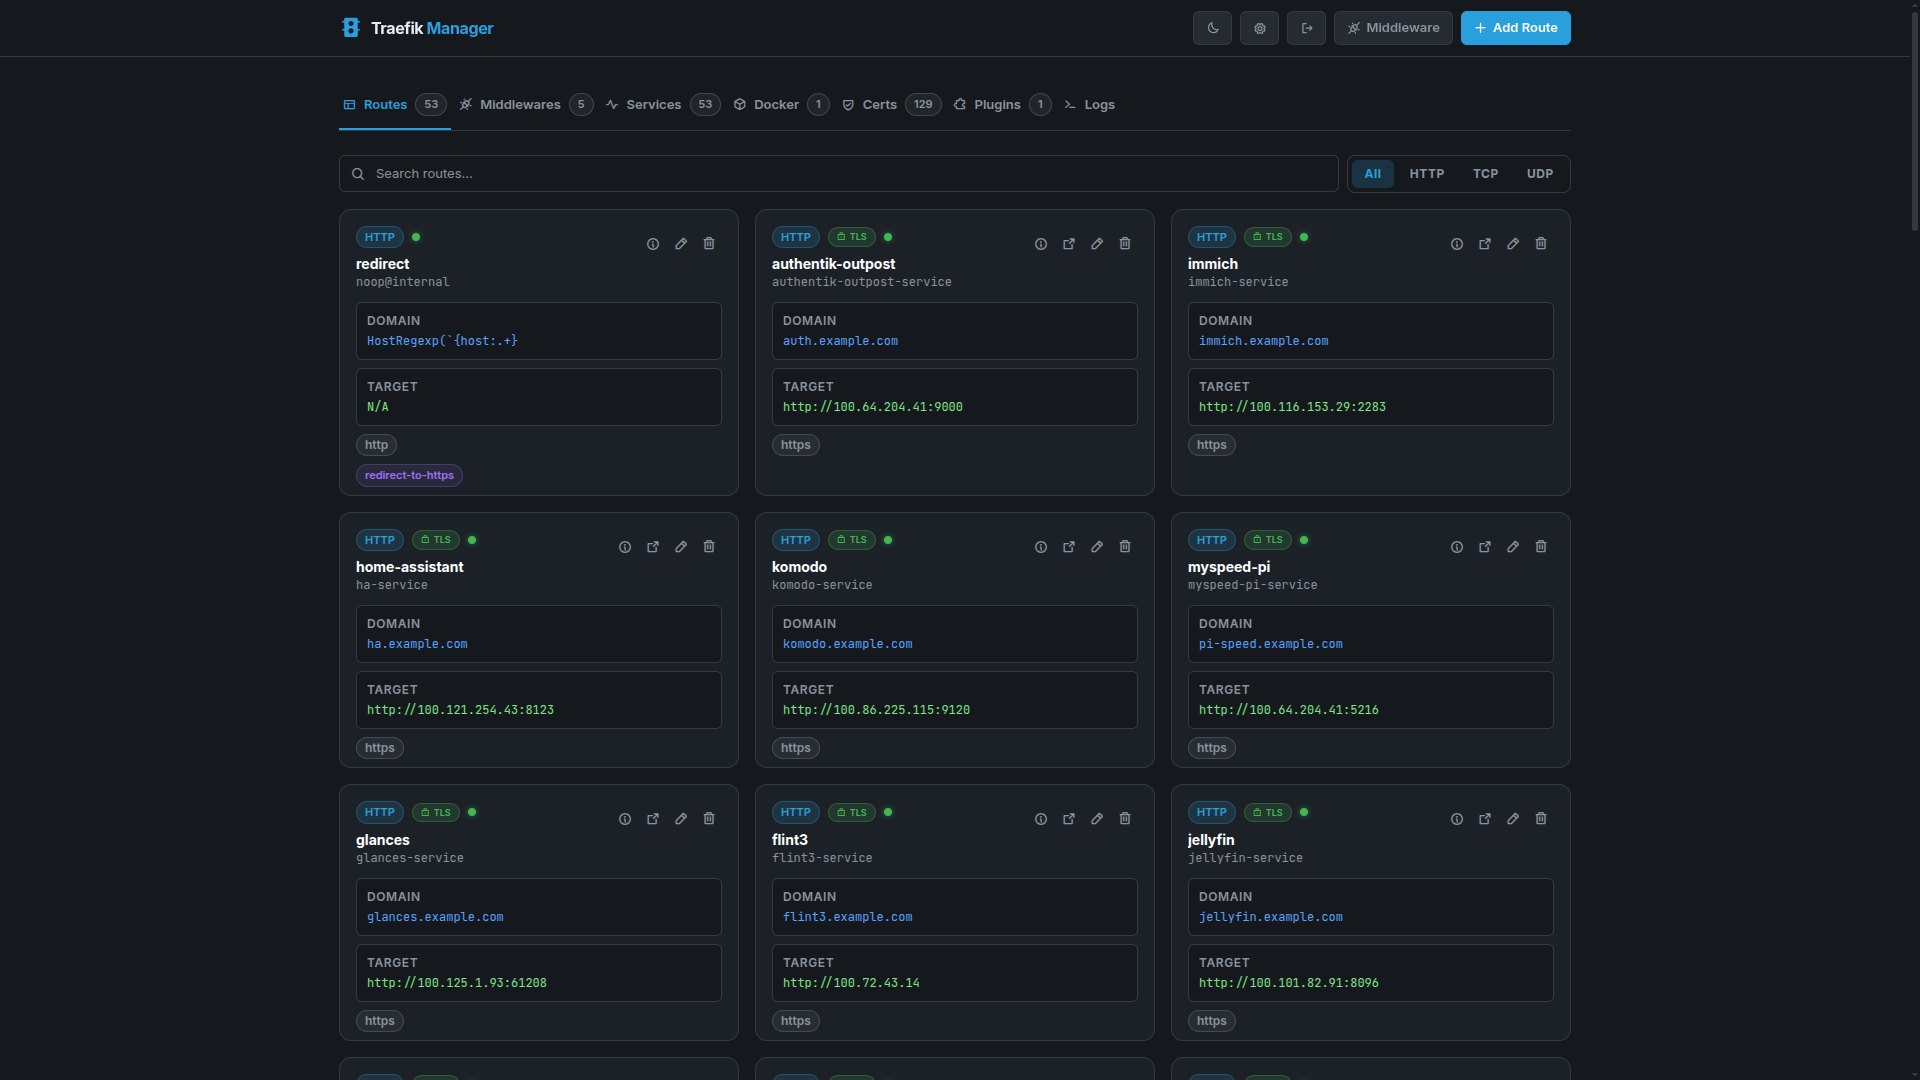Open settings via the gear icon
This screenshot has width=1920, height=1080.
tap(1259, 28)
